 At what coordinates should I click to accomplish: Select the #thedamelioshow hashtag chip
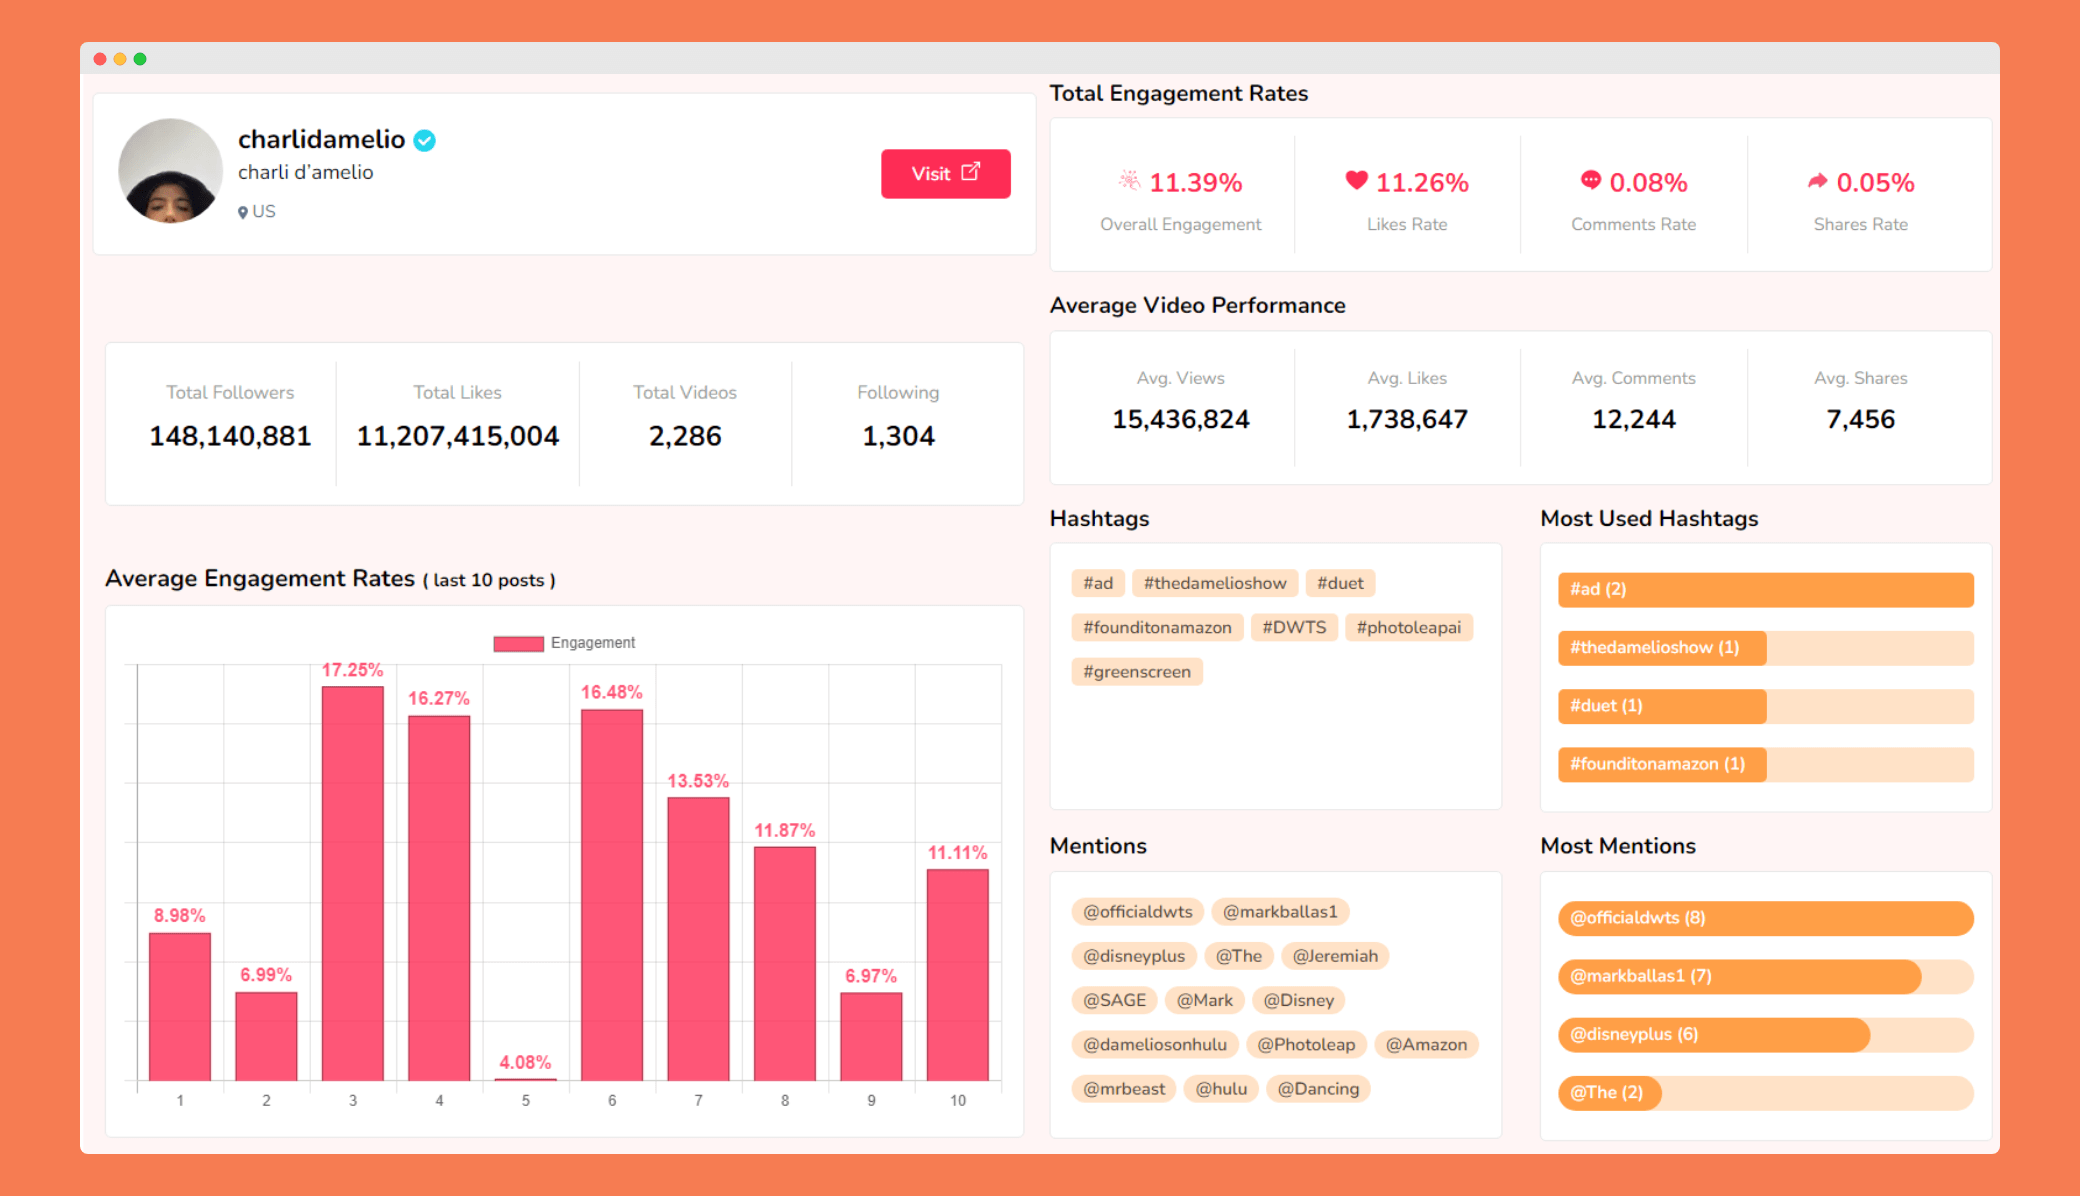(1214, 583)
